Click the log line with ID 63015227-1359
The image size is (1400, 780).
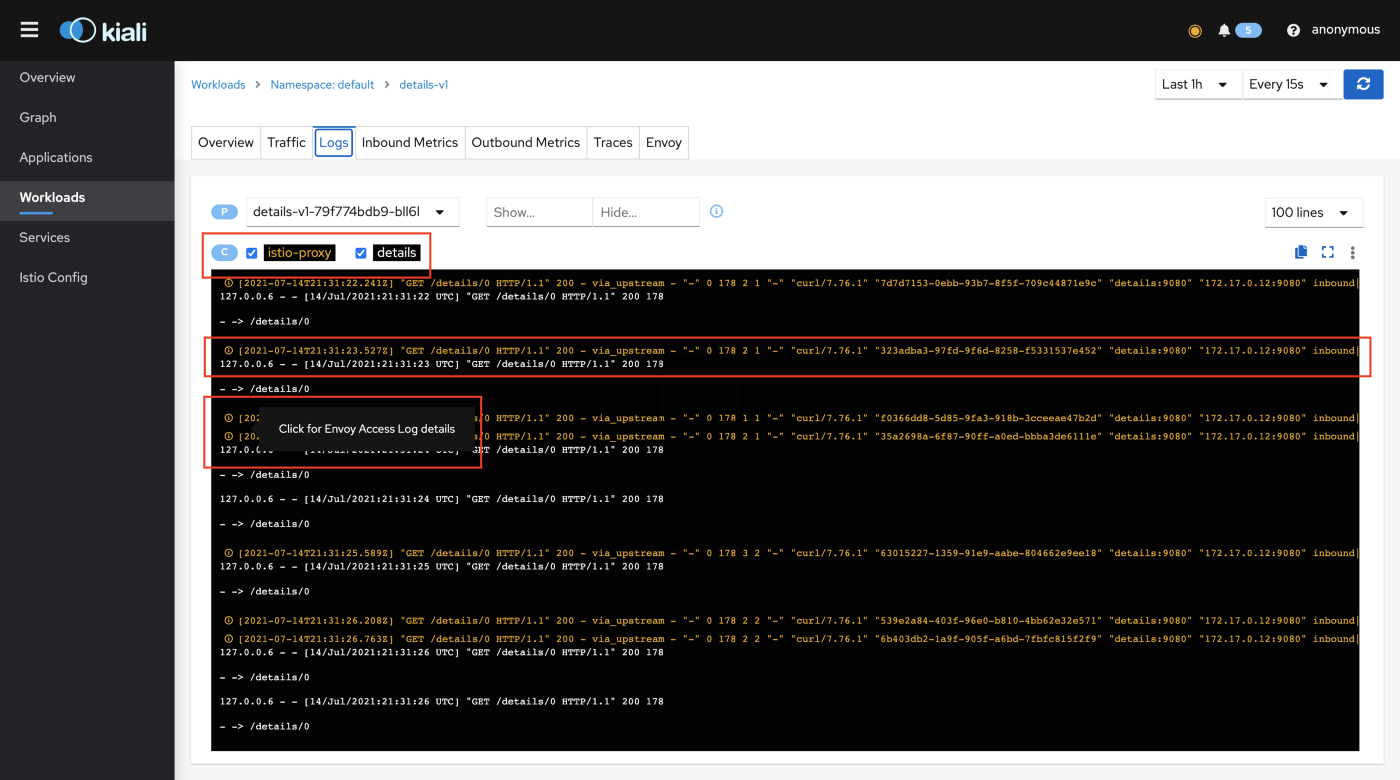pos(790,553)
